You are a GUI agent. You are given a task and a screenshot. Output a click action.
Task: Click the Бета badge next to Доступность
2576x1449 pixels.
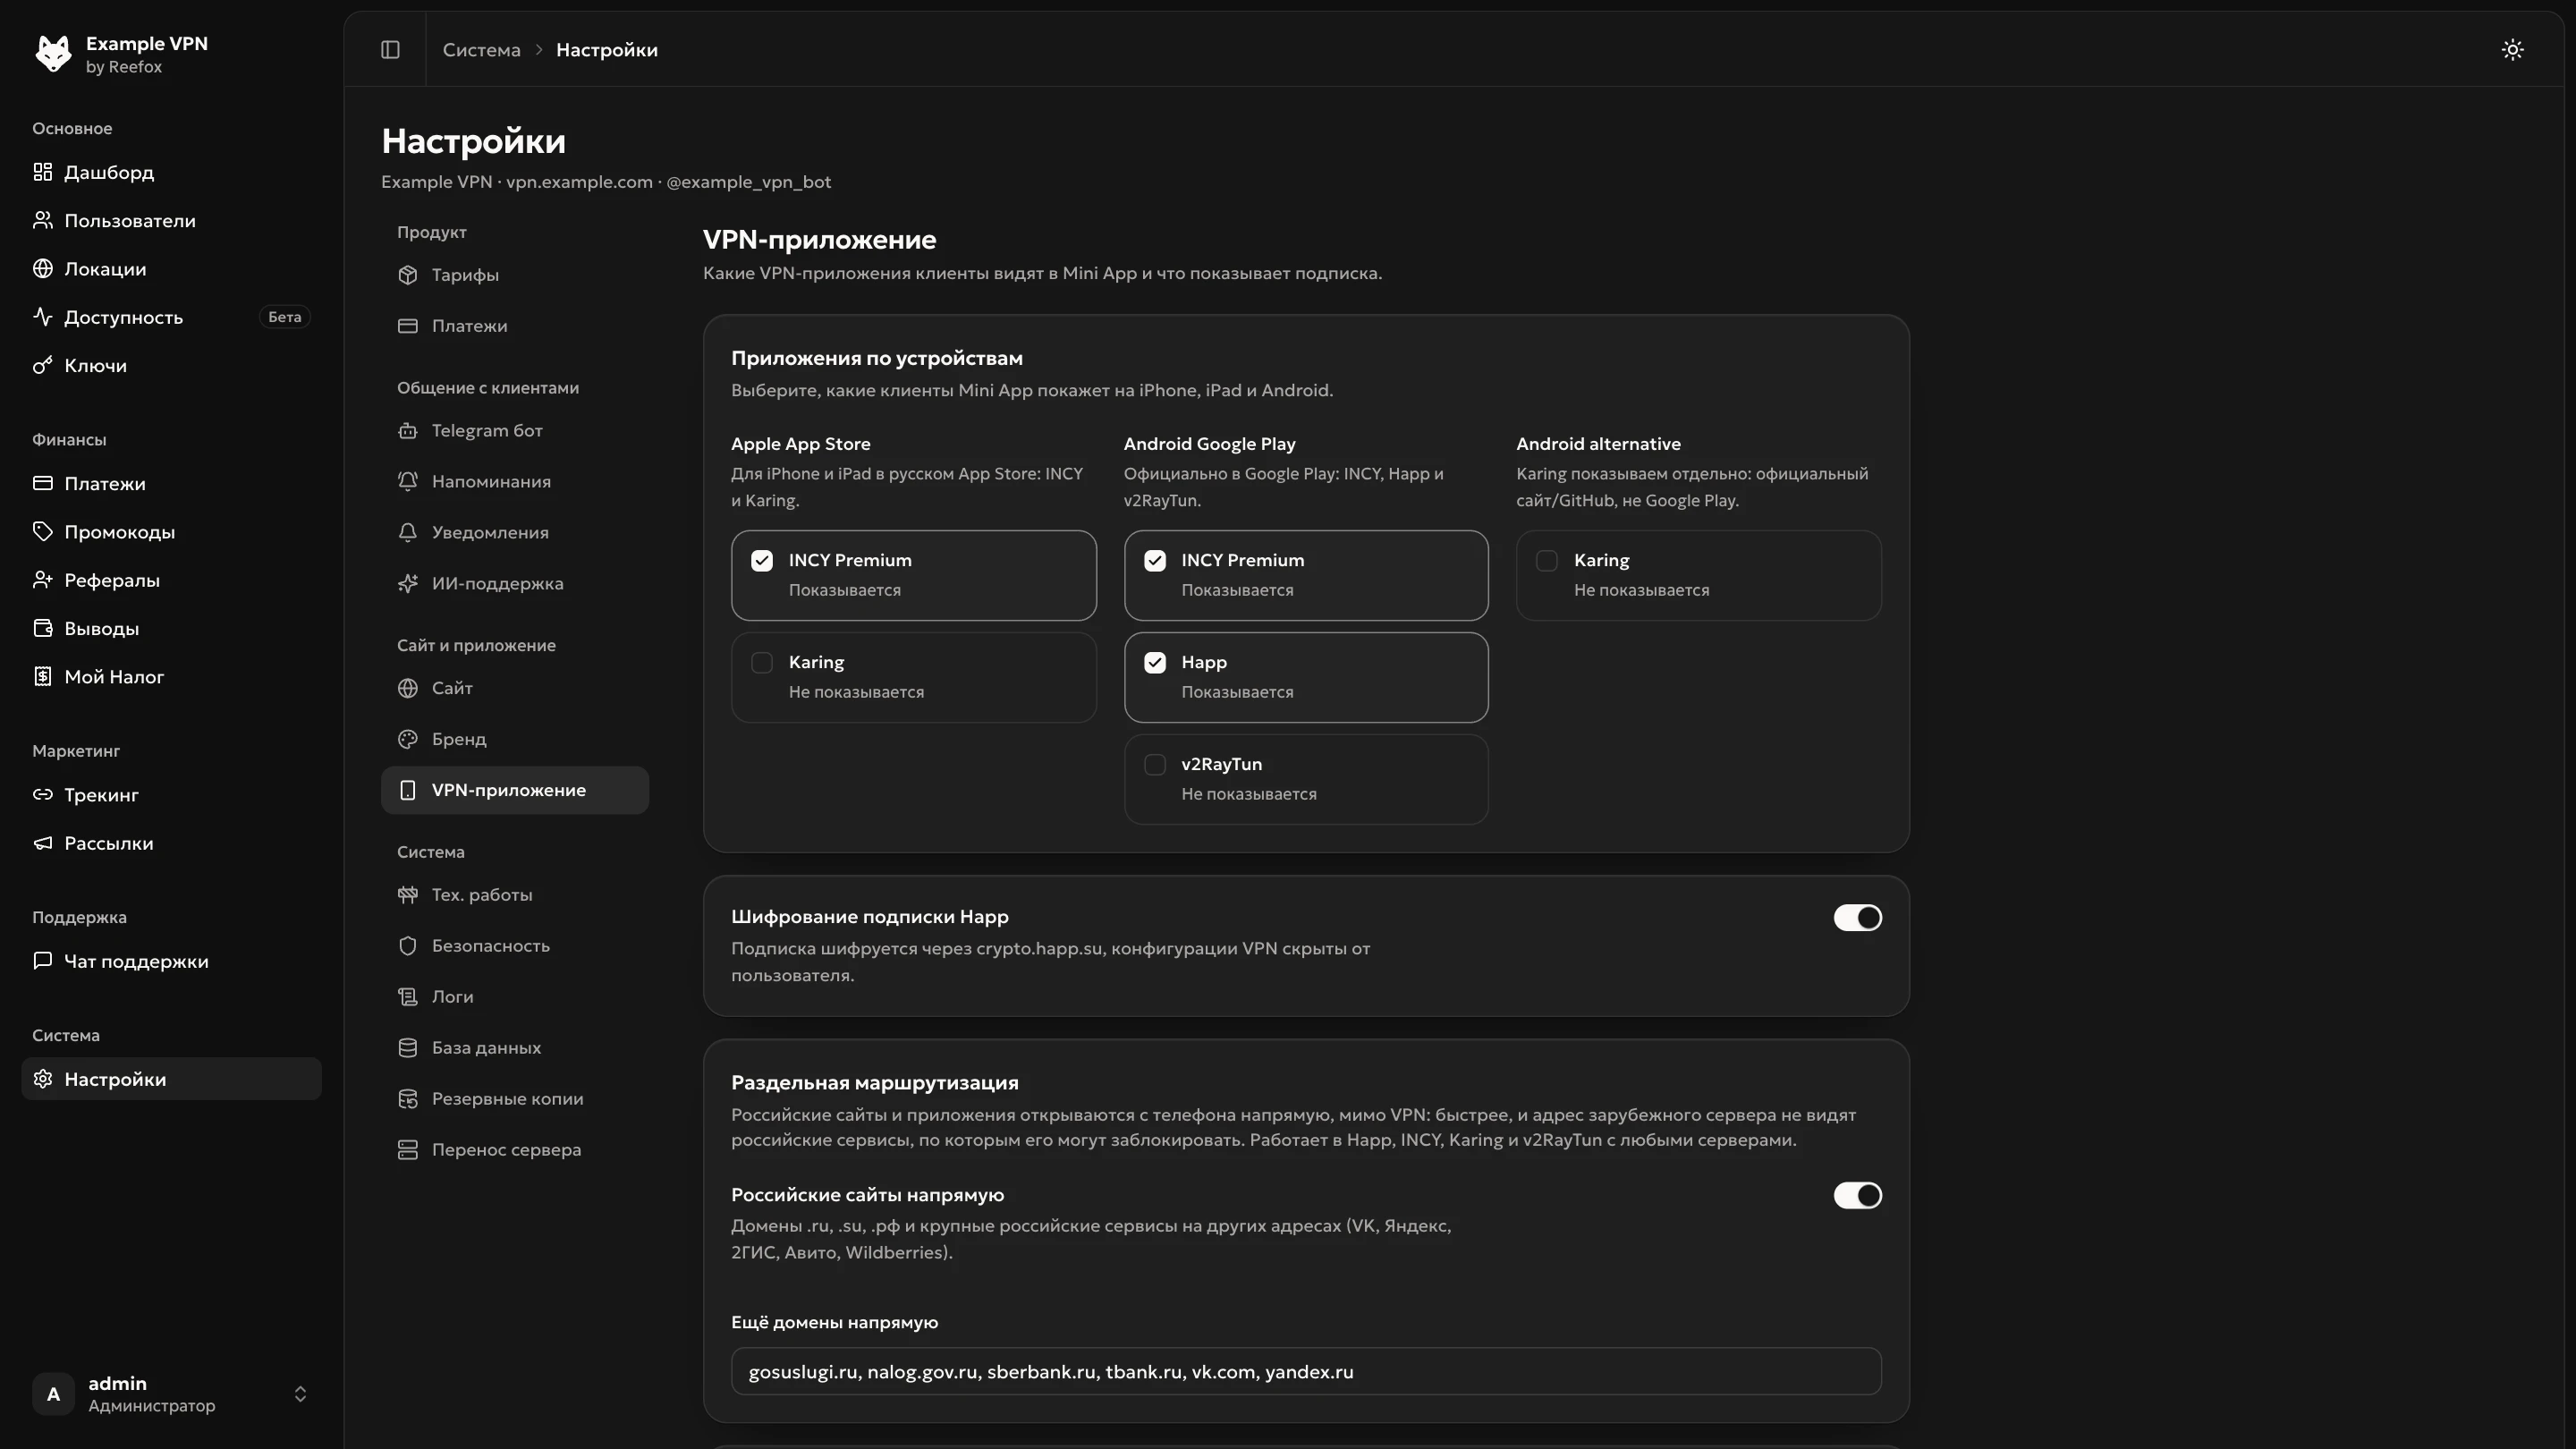[x=284, y=317]
